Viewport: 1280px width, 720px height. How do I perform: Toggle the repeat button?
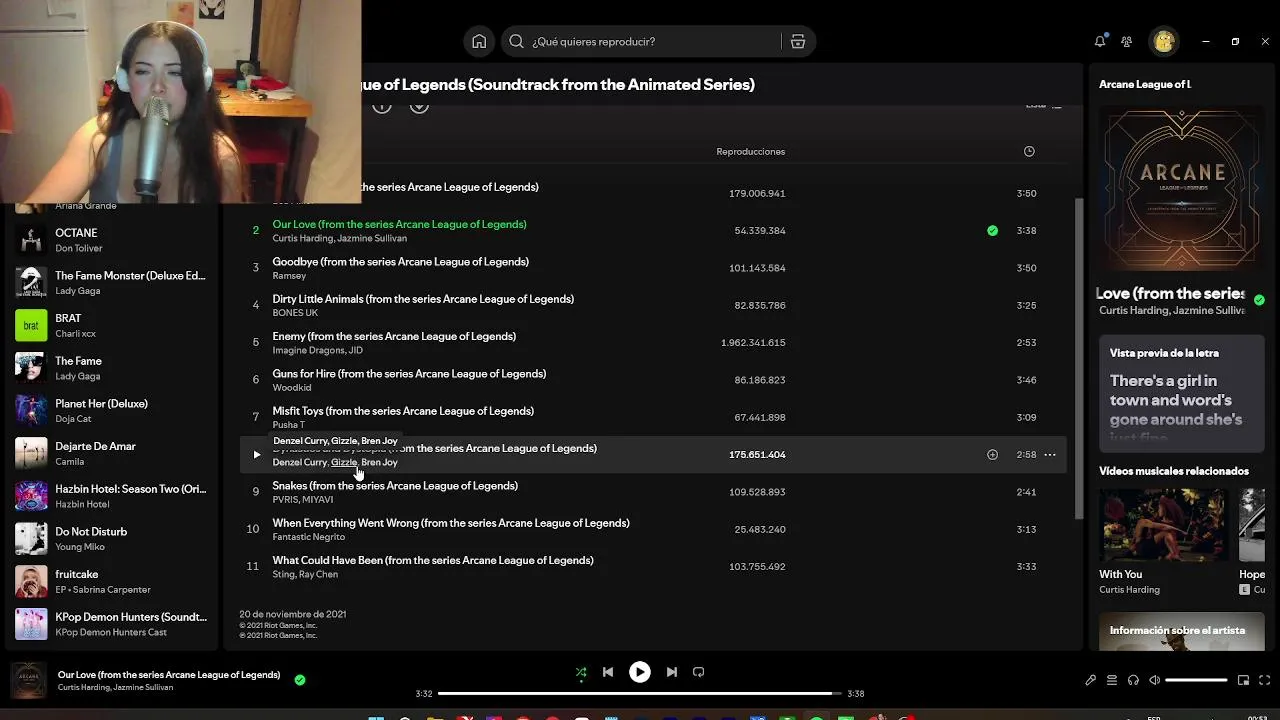coord(699,672)
